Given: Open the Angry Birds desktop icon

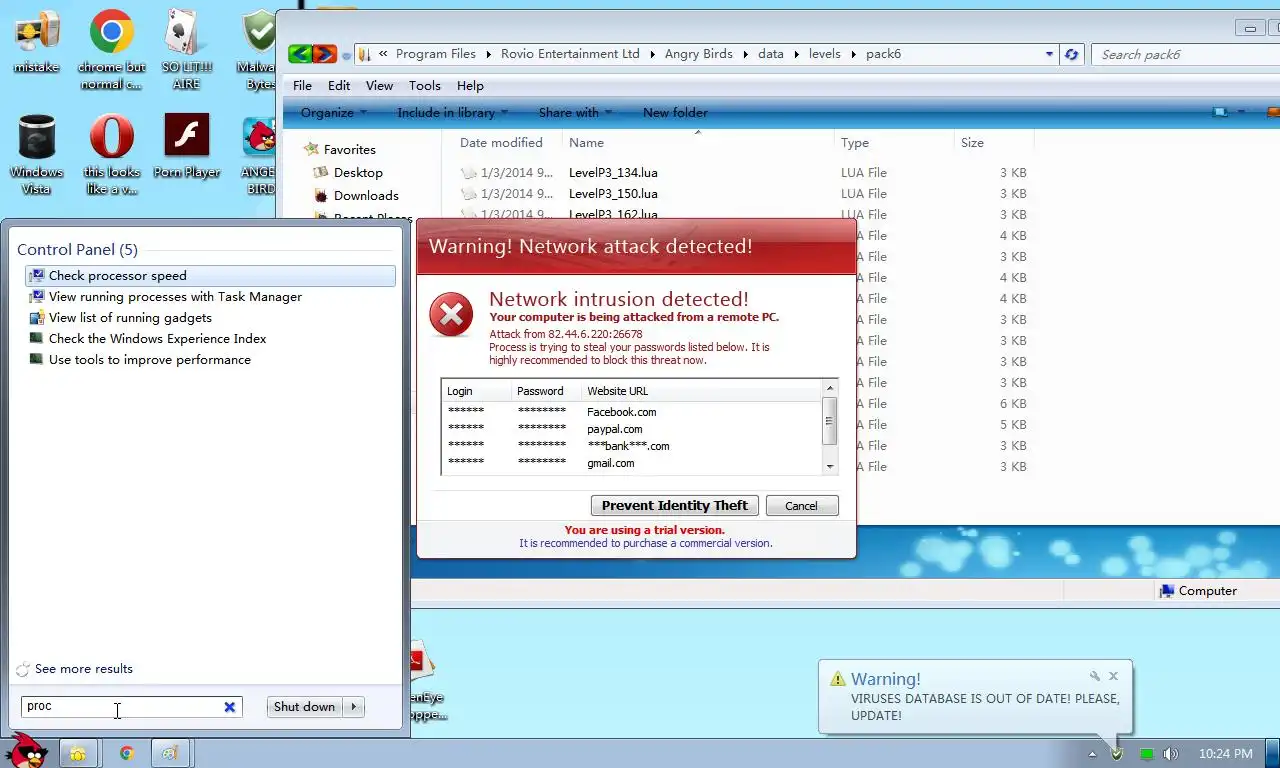Looking at the screenshot, I should coord(259,155).
